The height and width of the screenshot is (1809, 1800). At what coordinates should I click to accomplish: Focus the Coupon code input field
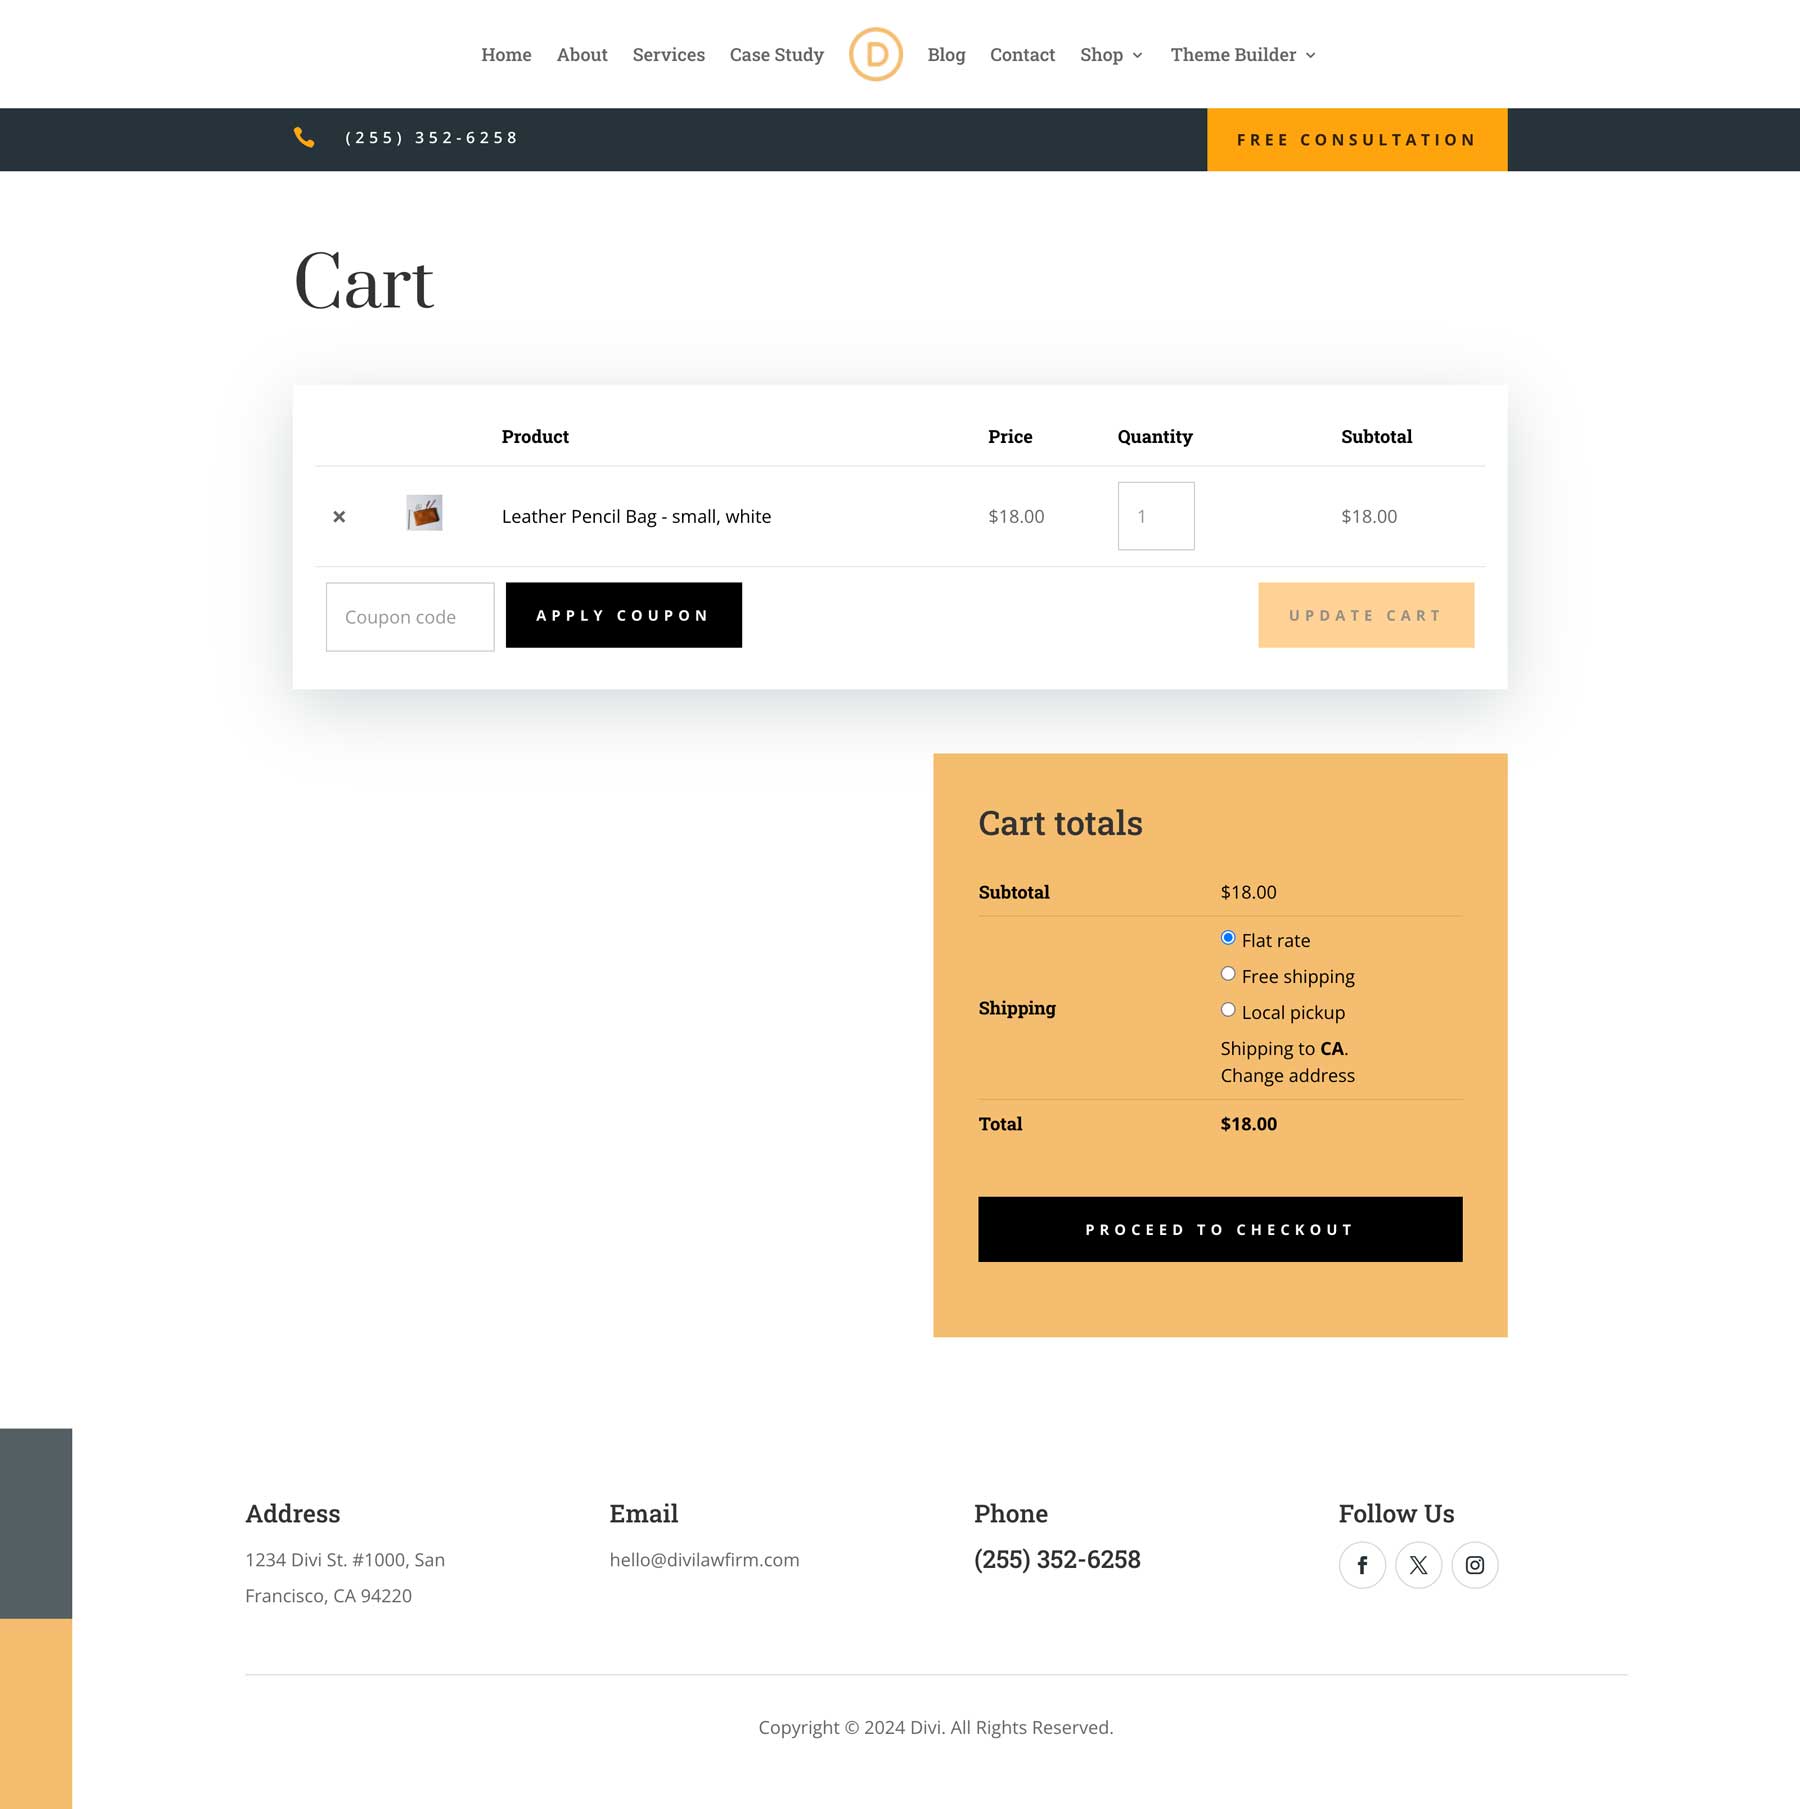coord(410,617)
